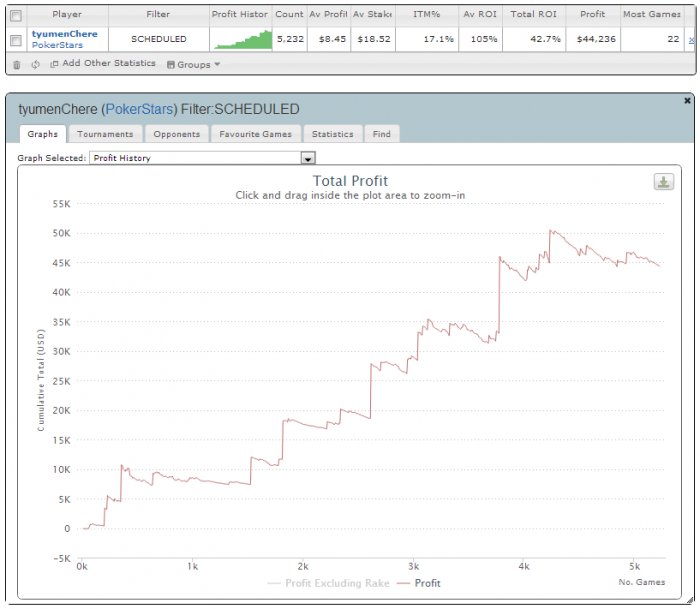Check the tyumenChere row checkbox
Image resolution: width=700 pixels, height=609 pixels.
[x=16, y=41]
